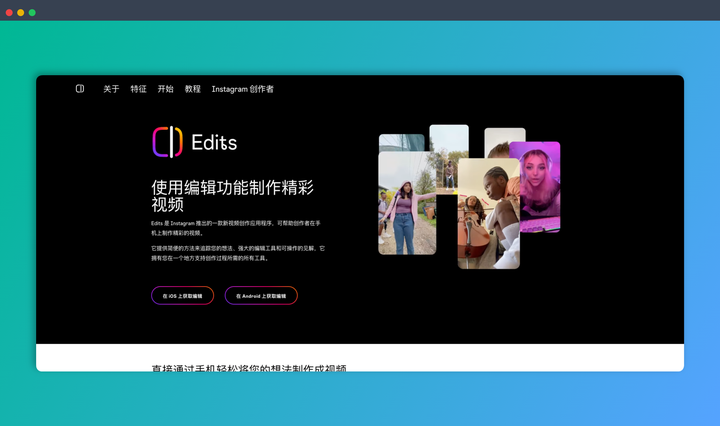Minimize window with yellow button

point(21,12)
